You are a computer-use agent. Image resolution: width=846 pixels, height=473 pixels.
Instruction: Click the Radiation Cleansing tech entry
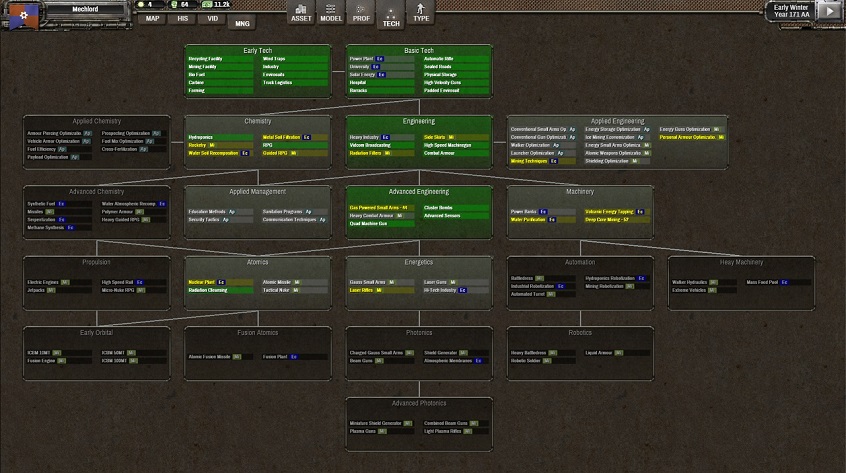[220, 290]
